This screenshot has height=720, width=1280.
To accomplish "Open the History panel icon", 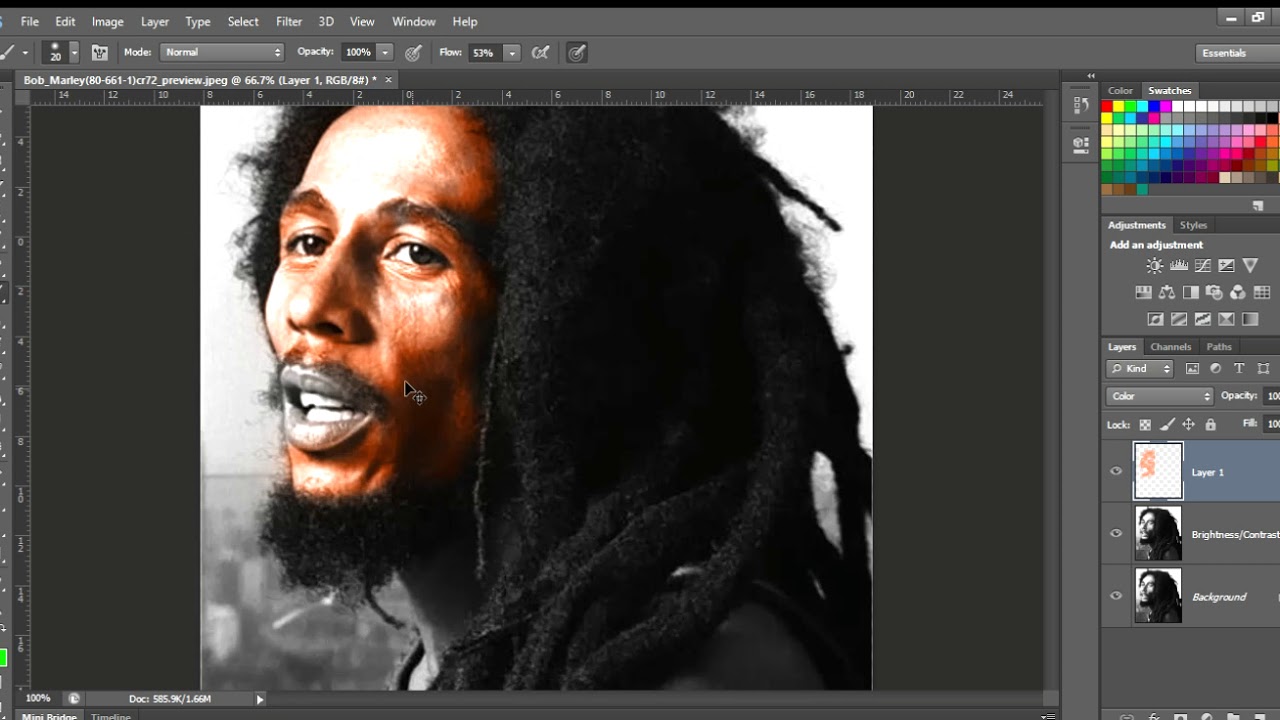I will point(1081,105).
